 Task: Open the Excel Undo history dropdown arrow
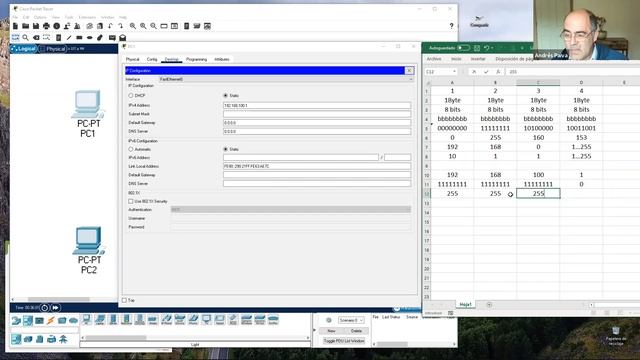(492, 48)
